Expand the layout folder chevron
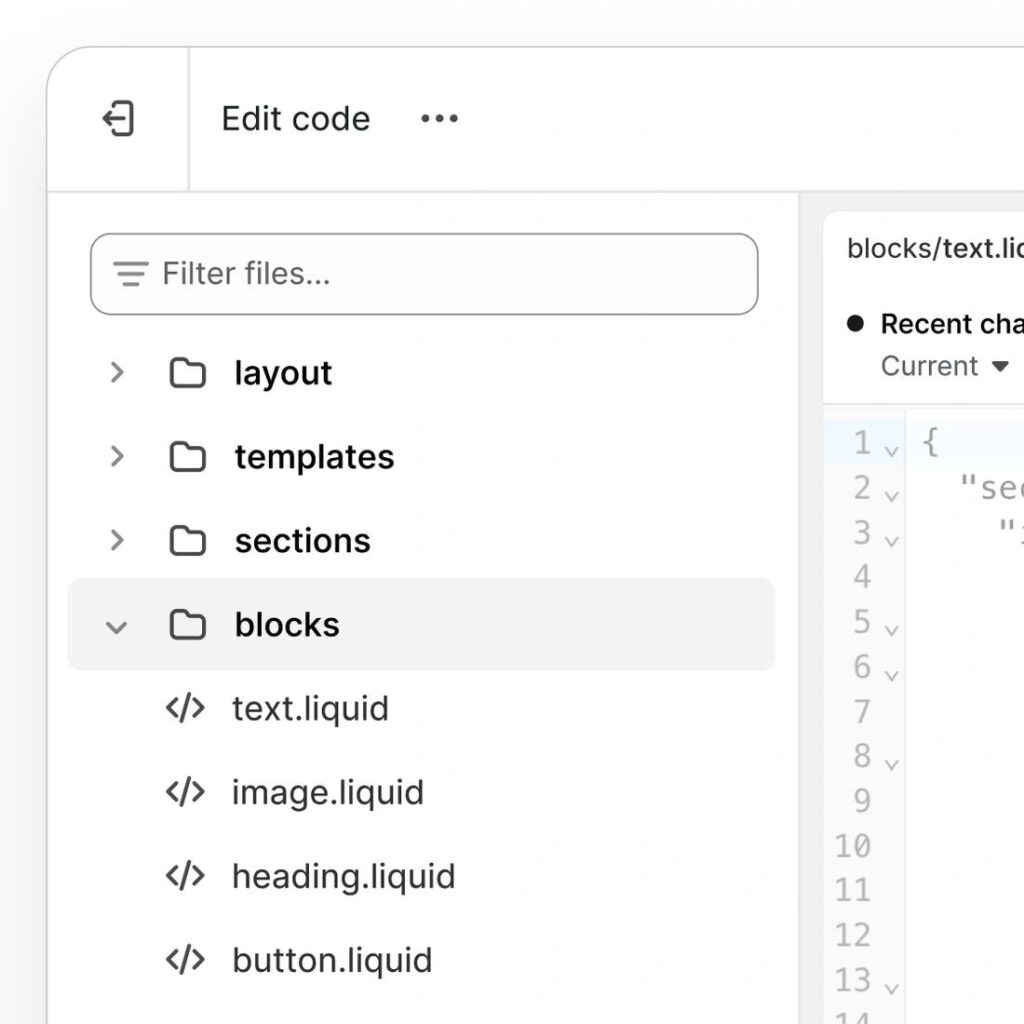 click(117, 373)
